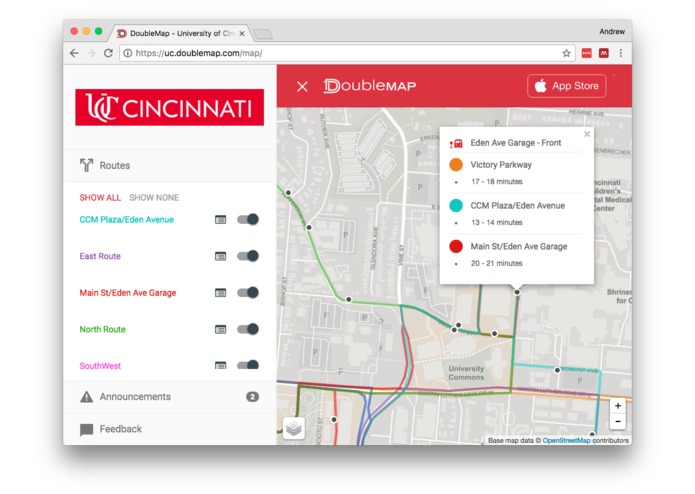This screenshot has height=494, width=695.
Task: Select the Main St/Eden Ave Garage route name in sidebar
Action: point(128,293)
